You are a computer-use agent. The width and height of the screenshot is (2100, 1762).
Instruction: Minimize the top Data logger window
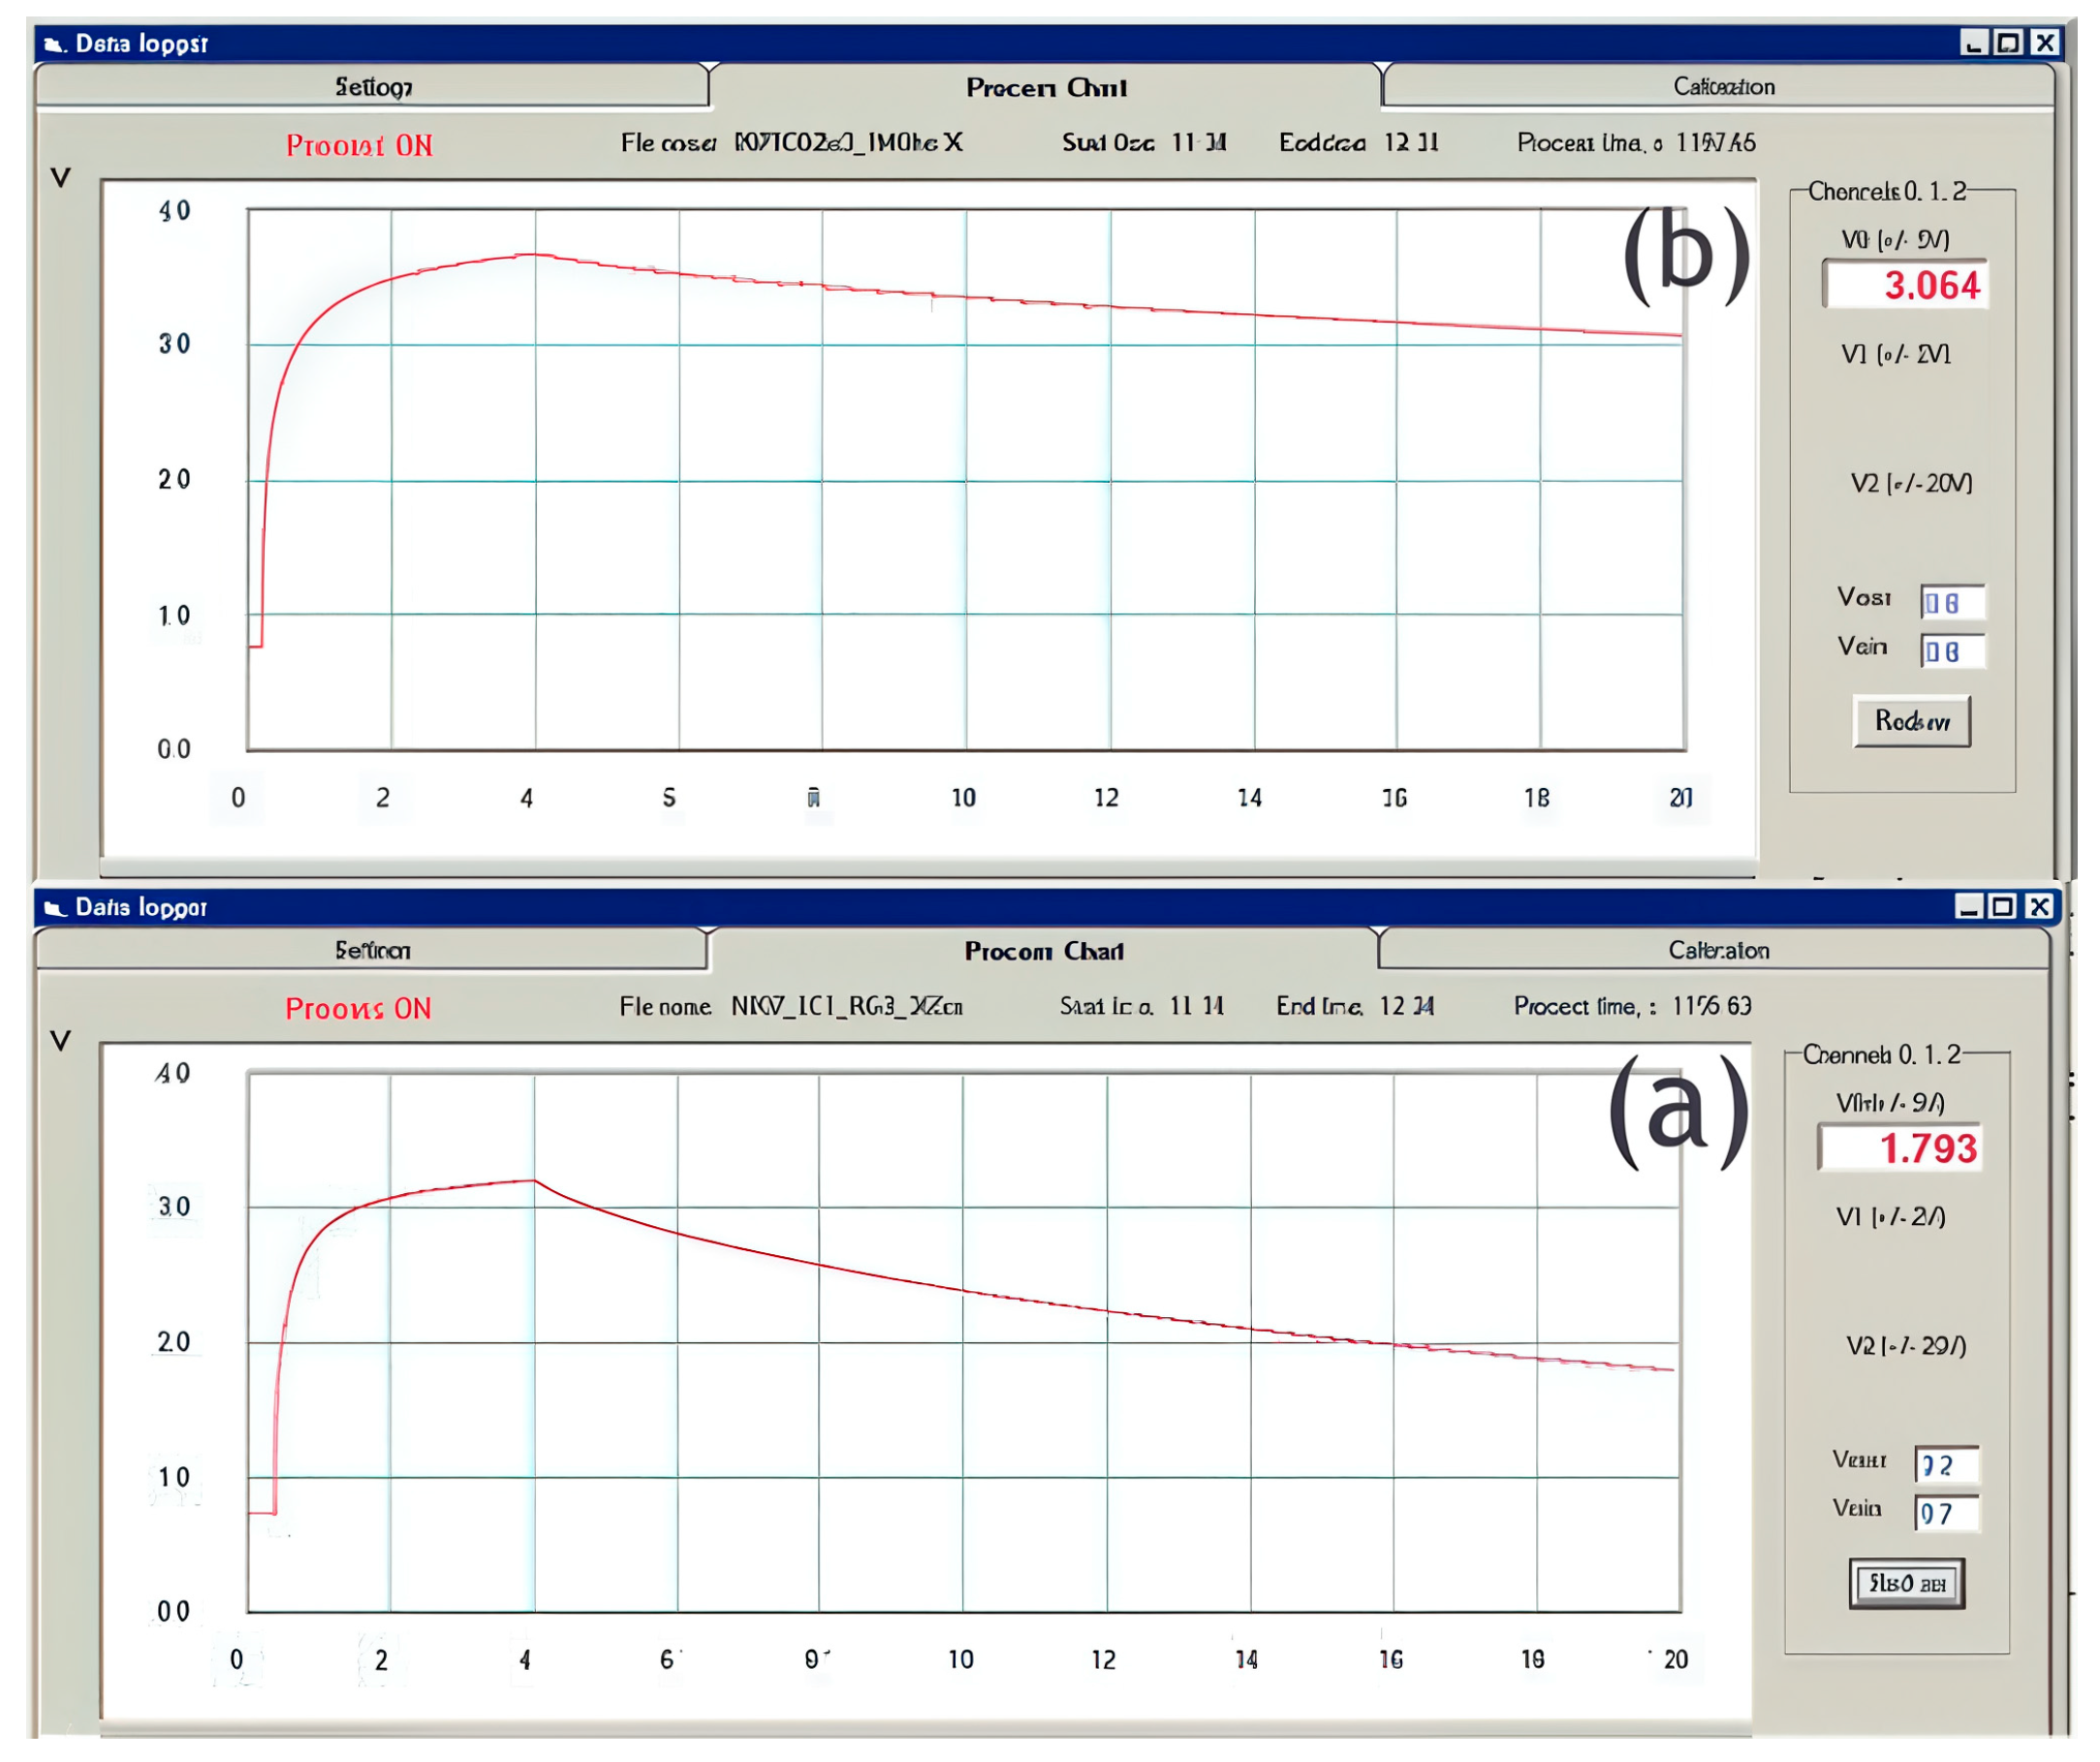click(1974, 43)
